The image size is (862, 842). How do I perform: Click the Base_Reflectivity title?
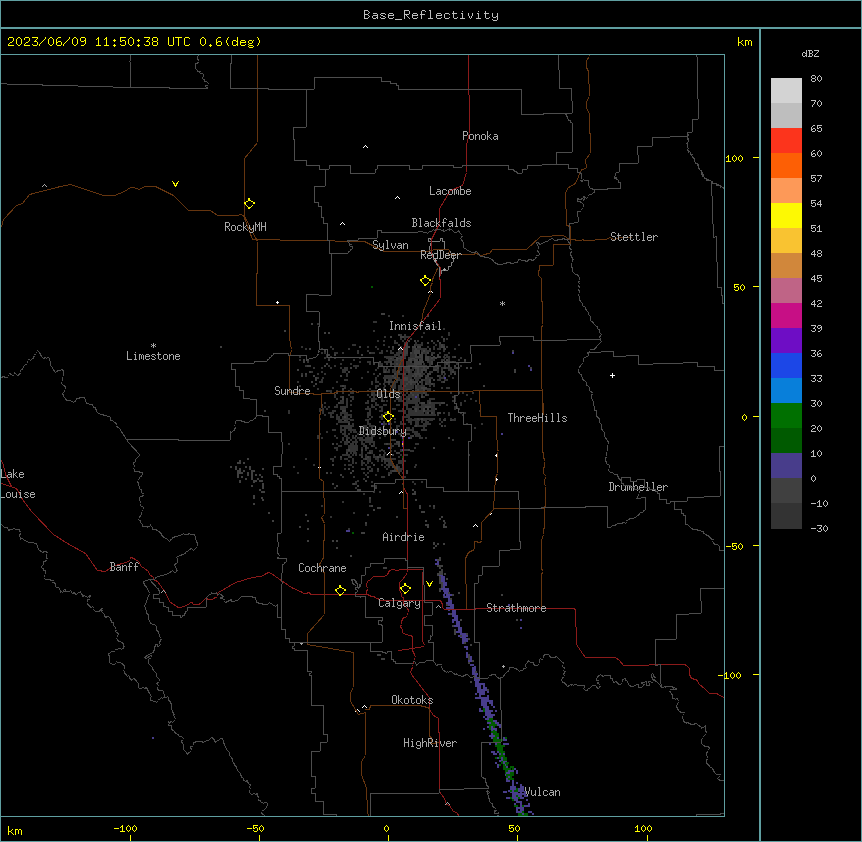pos(431,15)
